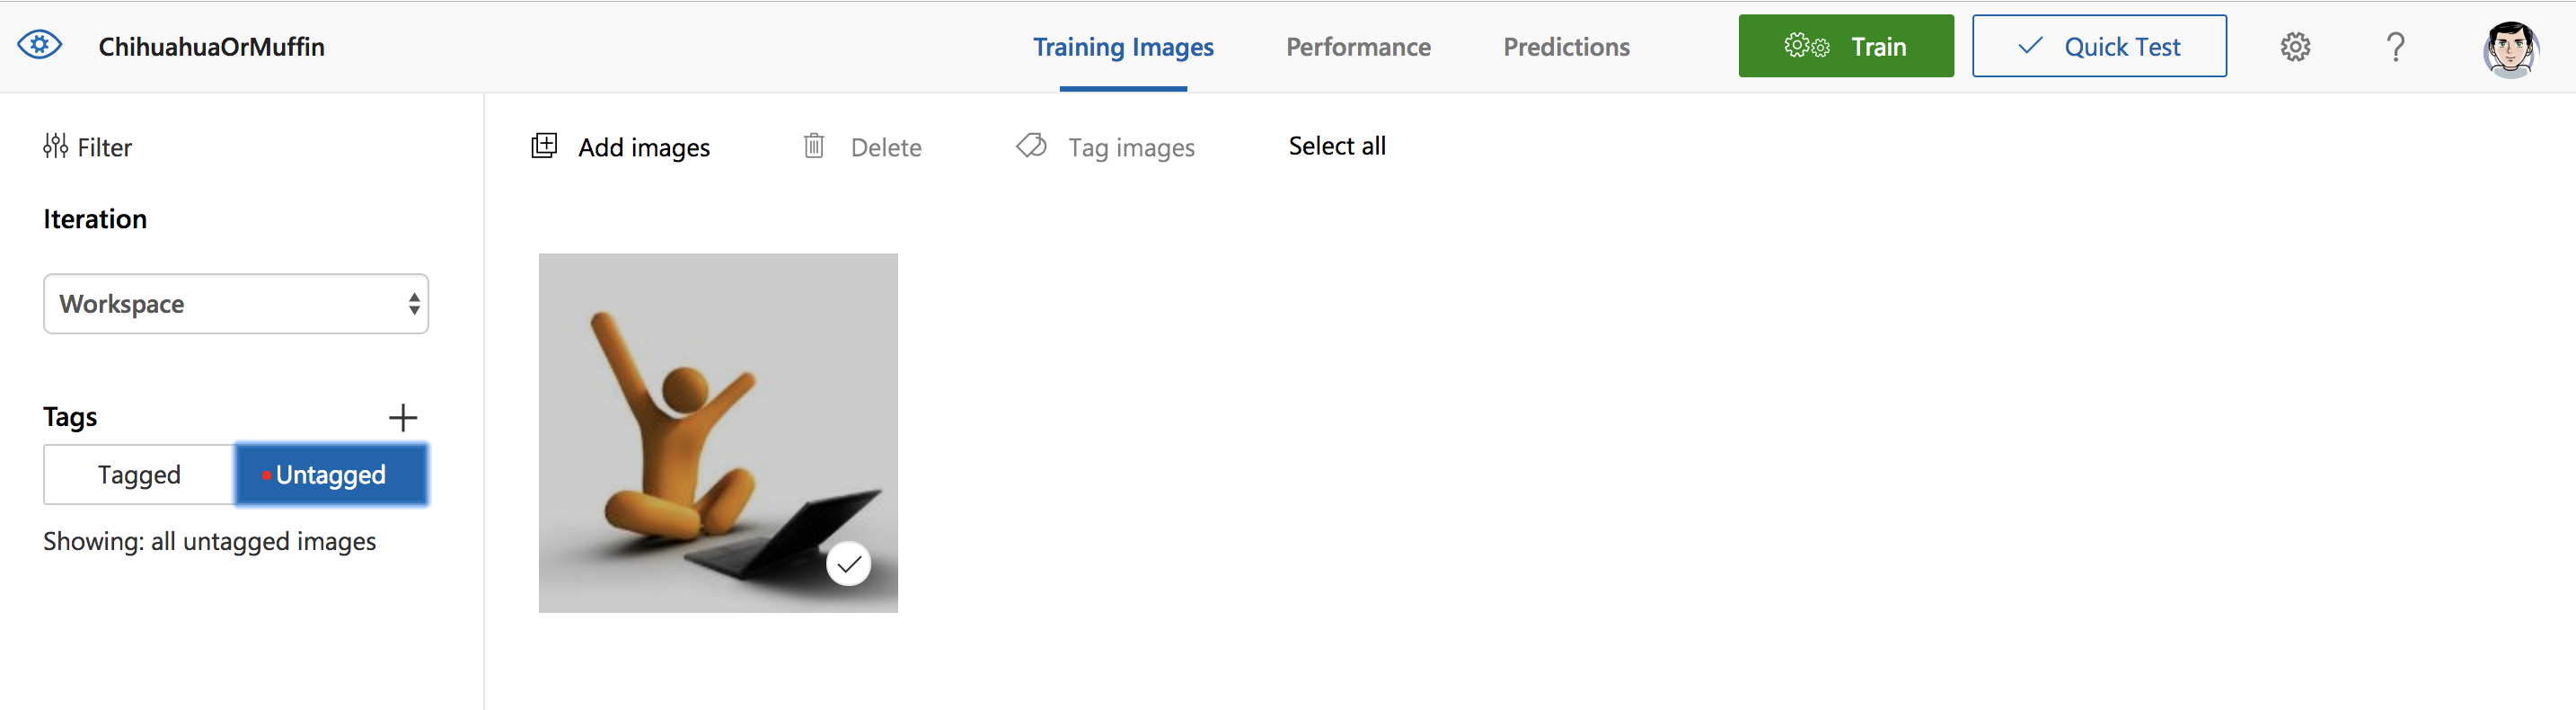Screen dimensions: 2576x710
Task: Open the Predictions tab
Action: pos(1565,47)
